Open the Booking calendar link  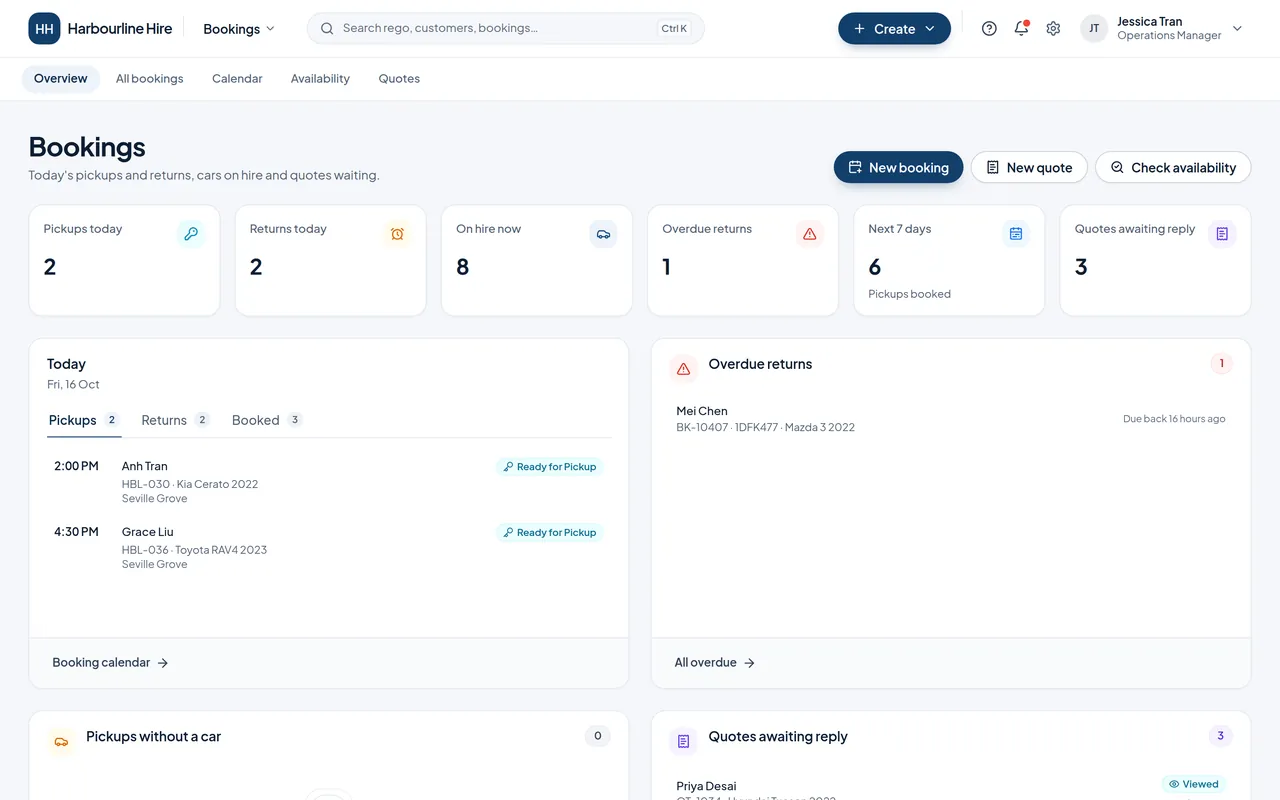pyautogui.click(x=110, y=663)
